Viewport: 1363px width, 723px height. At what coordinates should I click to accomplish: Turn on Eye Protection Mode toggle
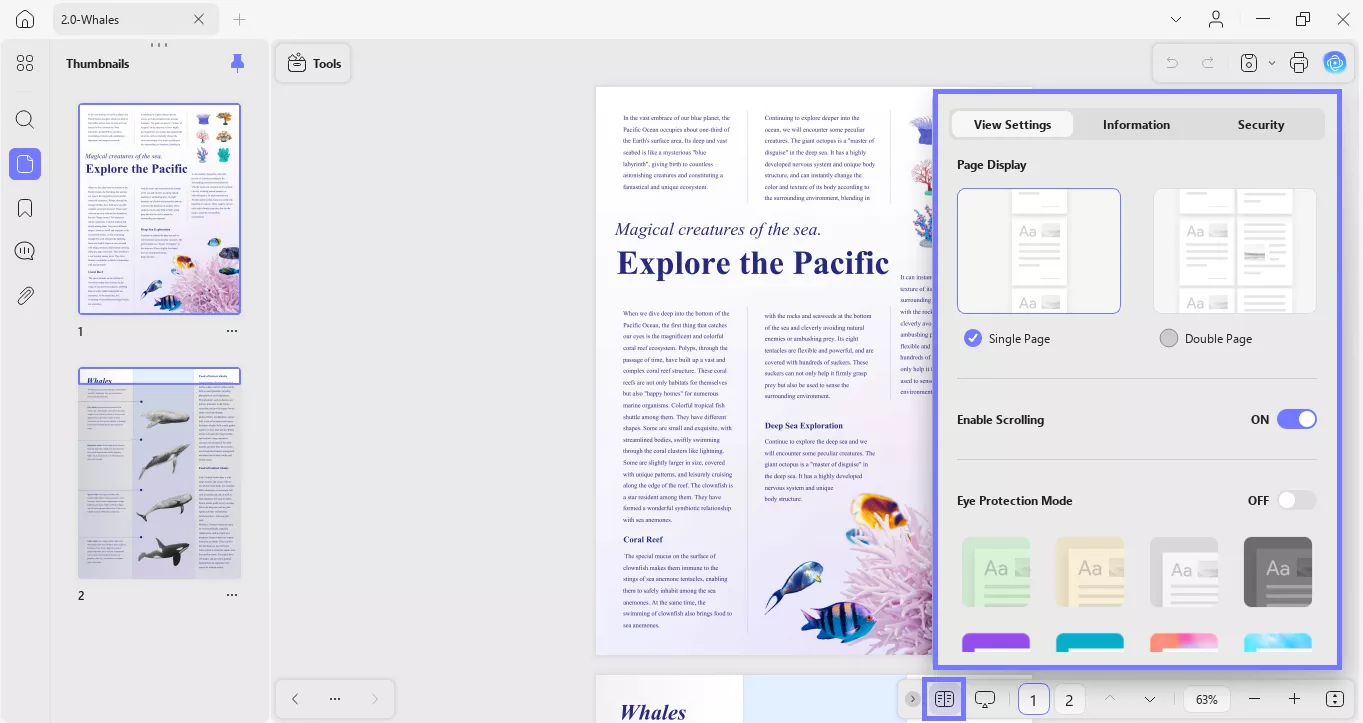1296,501
